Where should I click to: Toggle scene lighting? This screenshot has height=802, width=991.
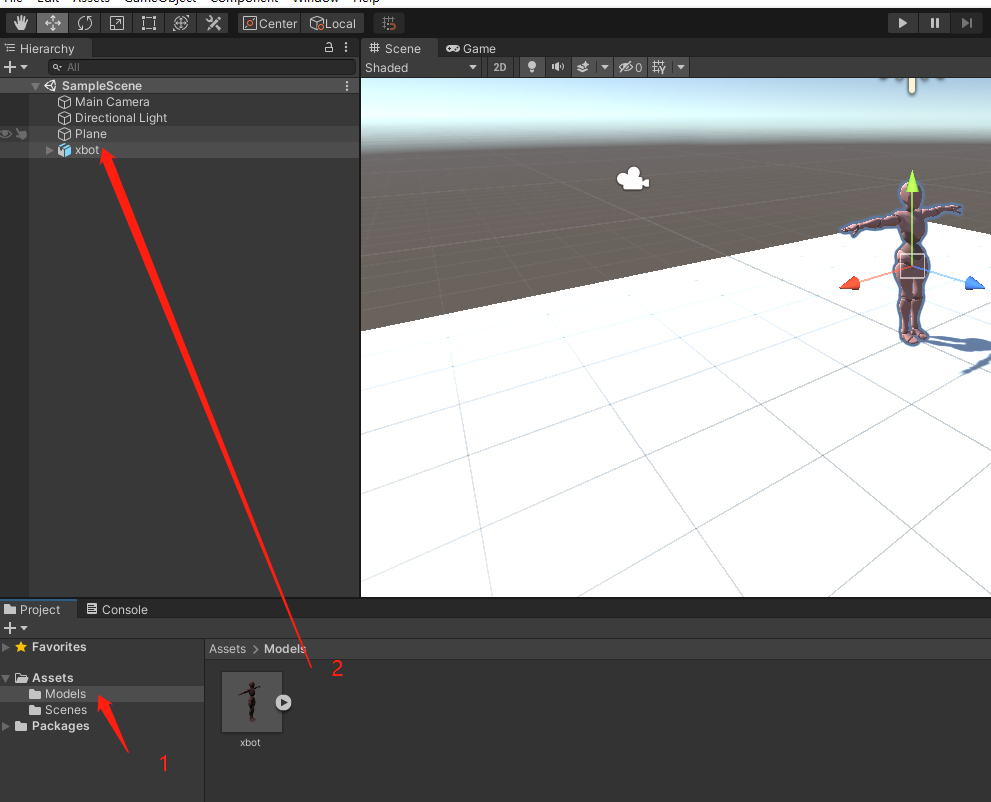point(532,68)
